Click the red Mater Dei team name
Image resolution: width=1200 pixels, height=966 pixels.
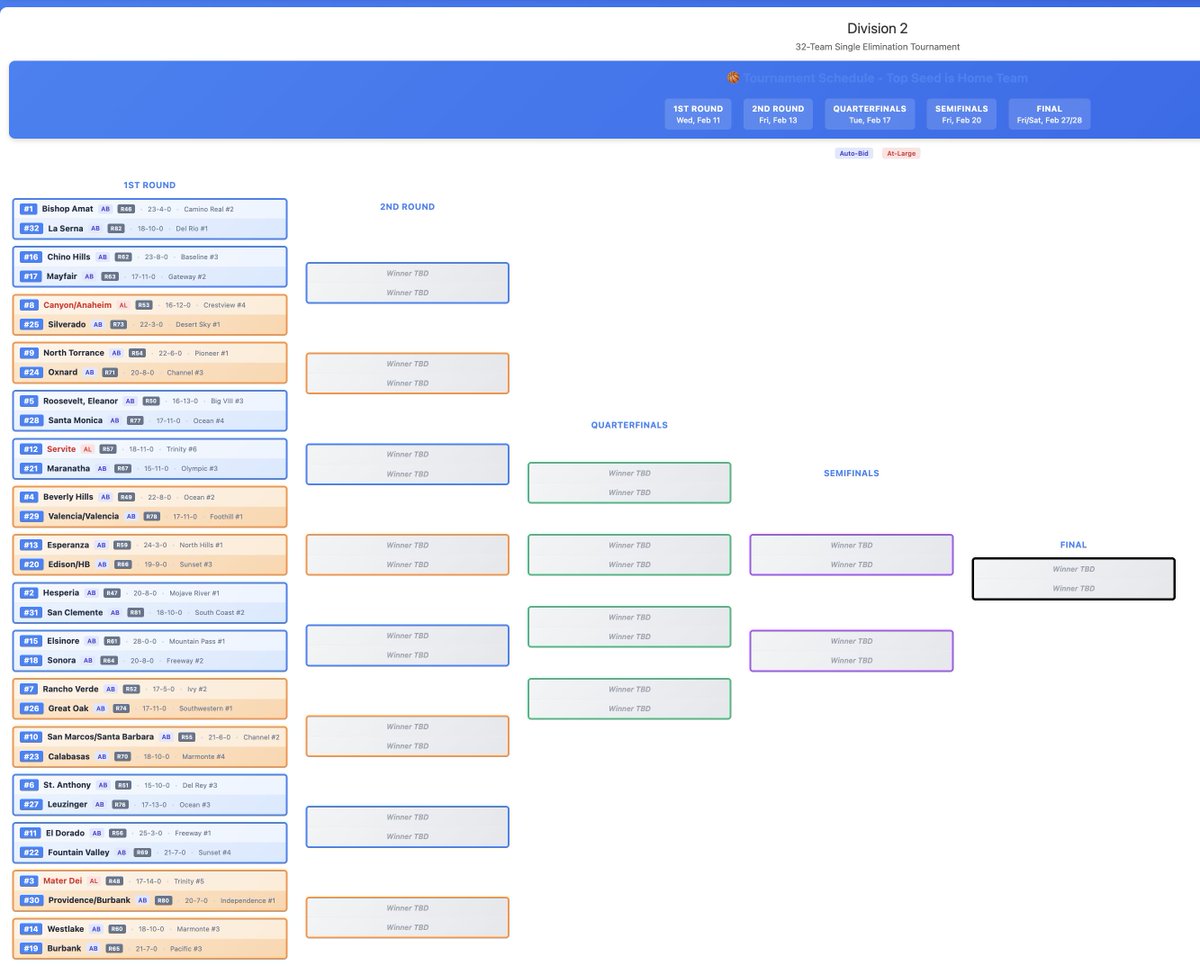(x=63, y=881)
